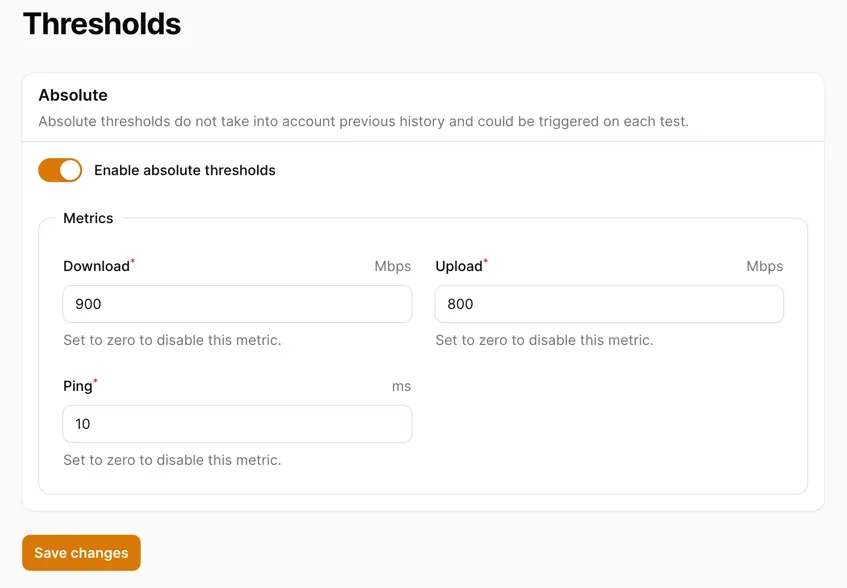Screen dimensions: 847x588
Task: Focus the Download threshold input field
Action: pos(237,304)
